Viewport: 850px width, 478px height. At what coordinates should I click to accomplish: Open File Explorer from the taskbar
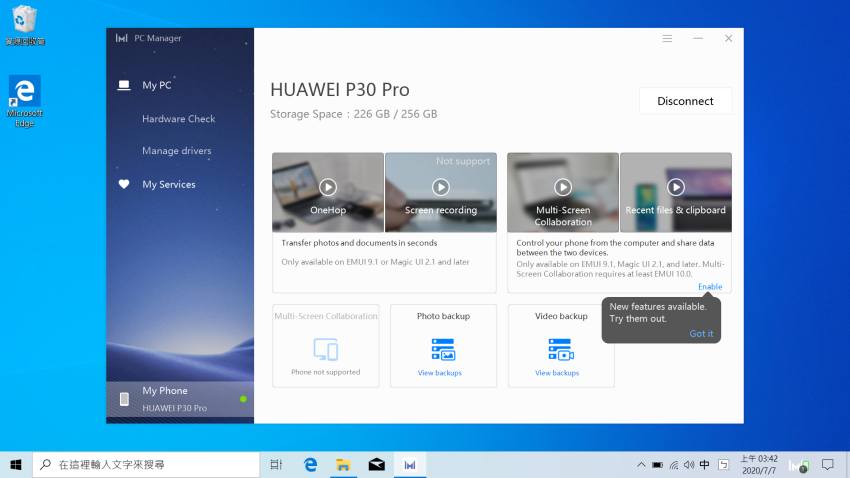(x=343, y=464)
